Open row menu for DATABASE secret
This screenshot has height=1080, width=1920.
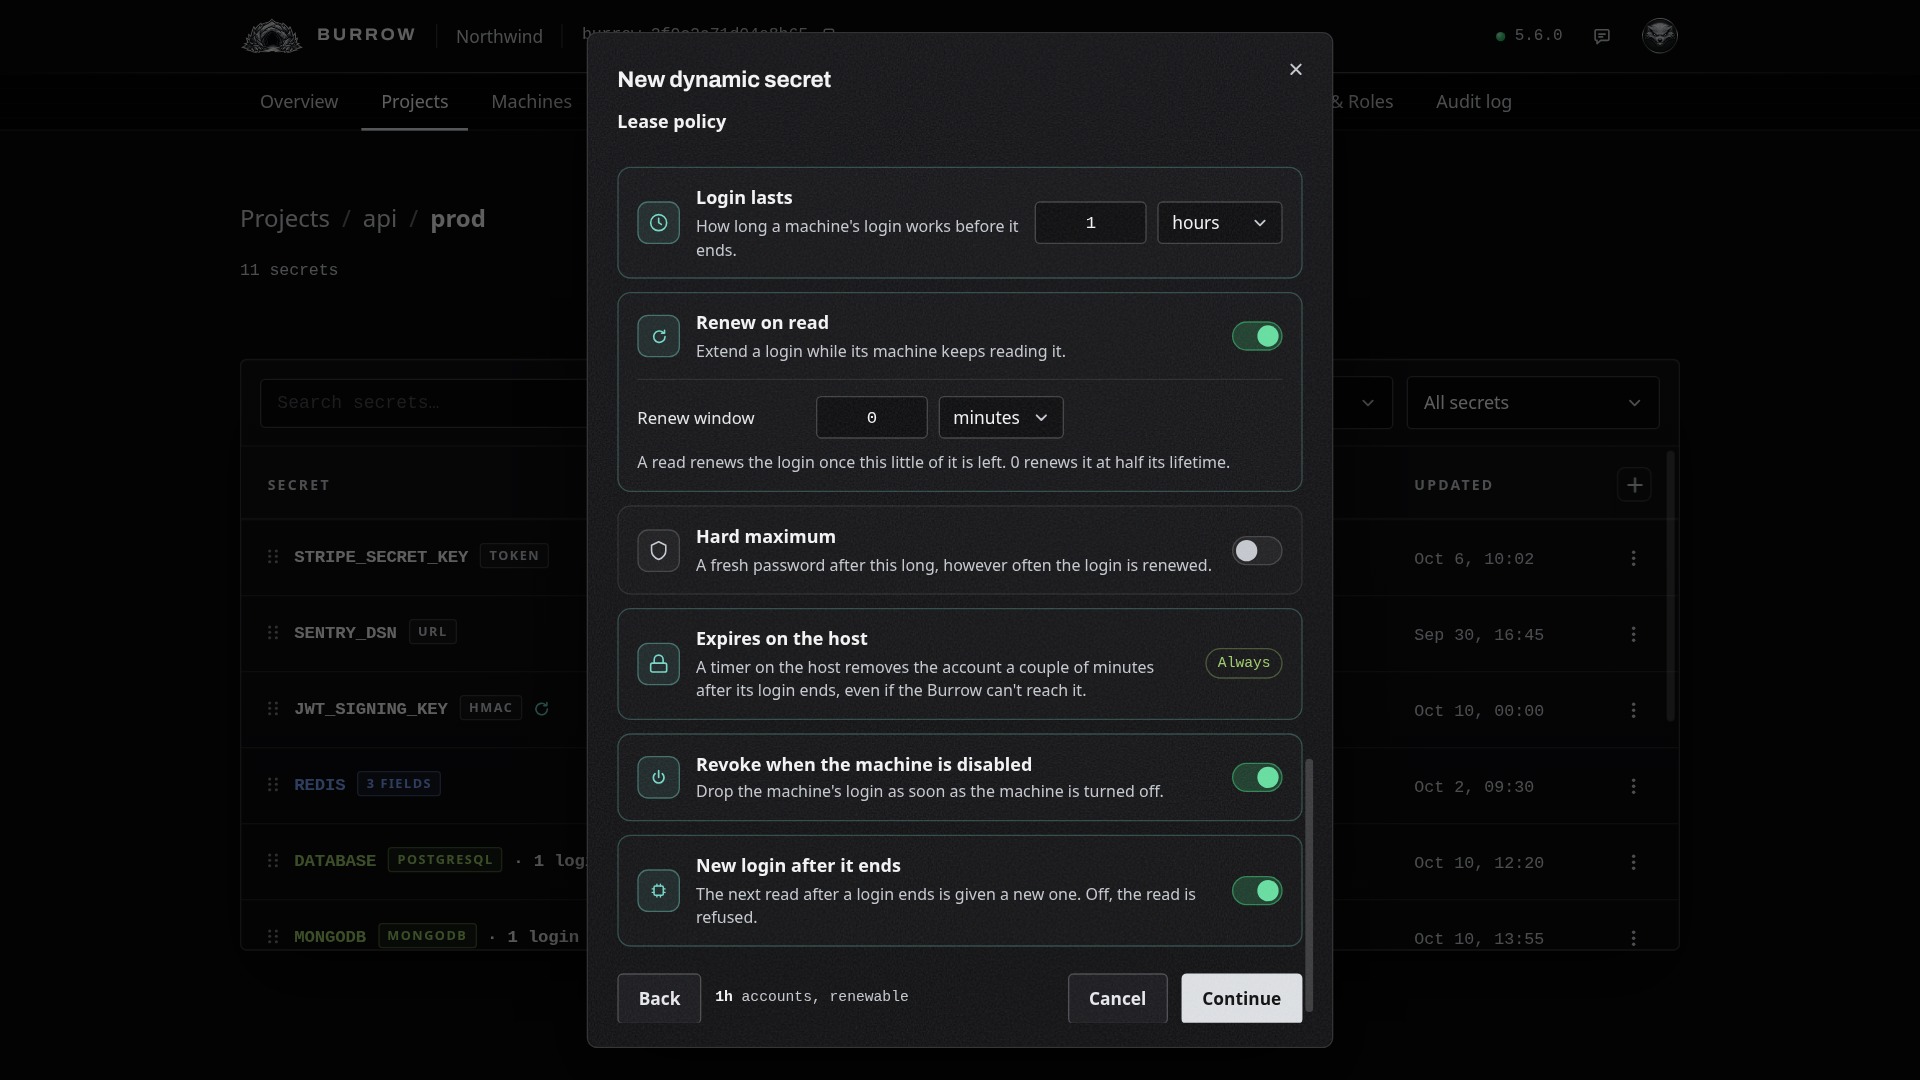(x=1634, y=862)
